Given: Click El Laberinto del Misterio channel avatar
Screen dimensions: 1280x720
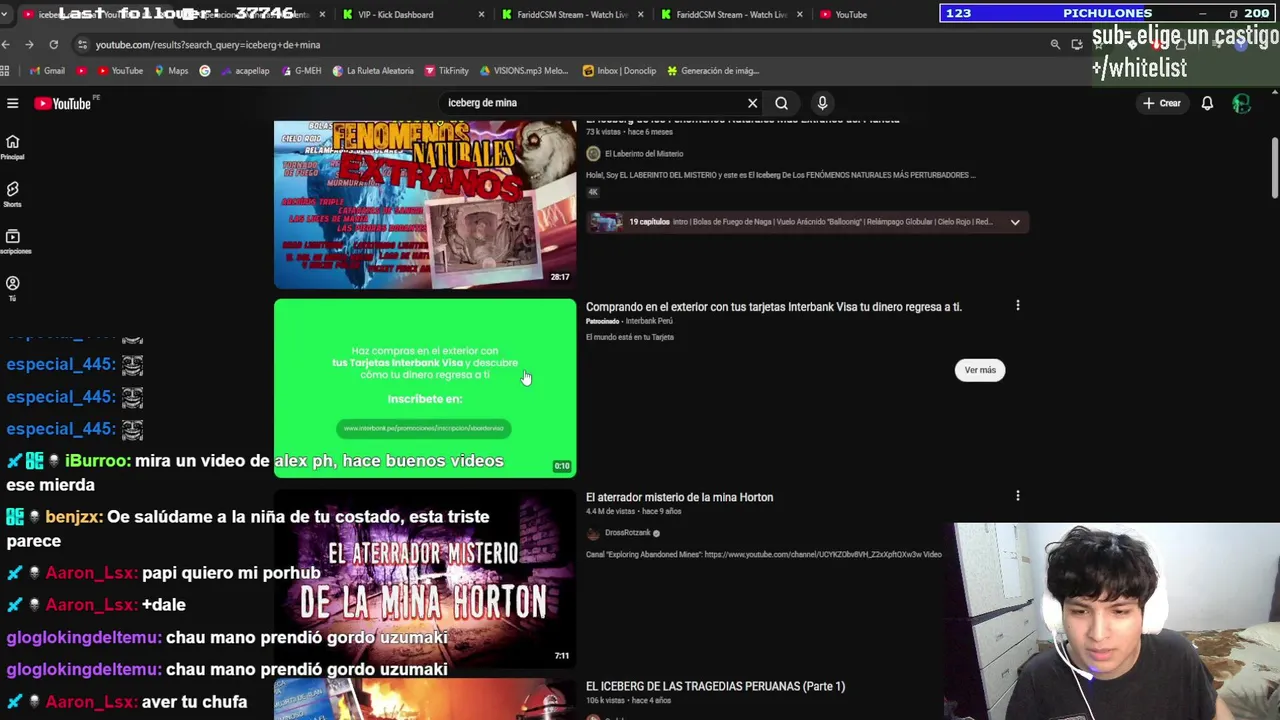Looking at the screenshot, I should click(x=593, y=153).
